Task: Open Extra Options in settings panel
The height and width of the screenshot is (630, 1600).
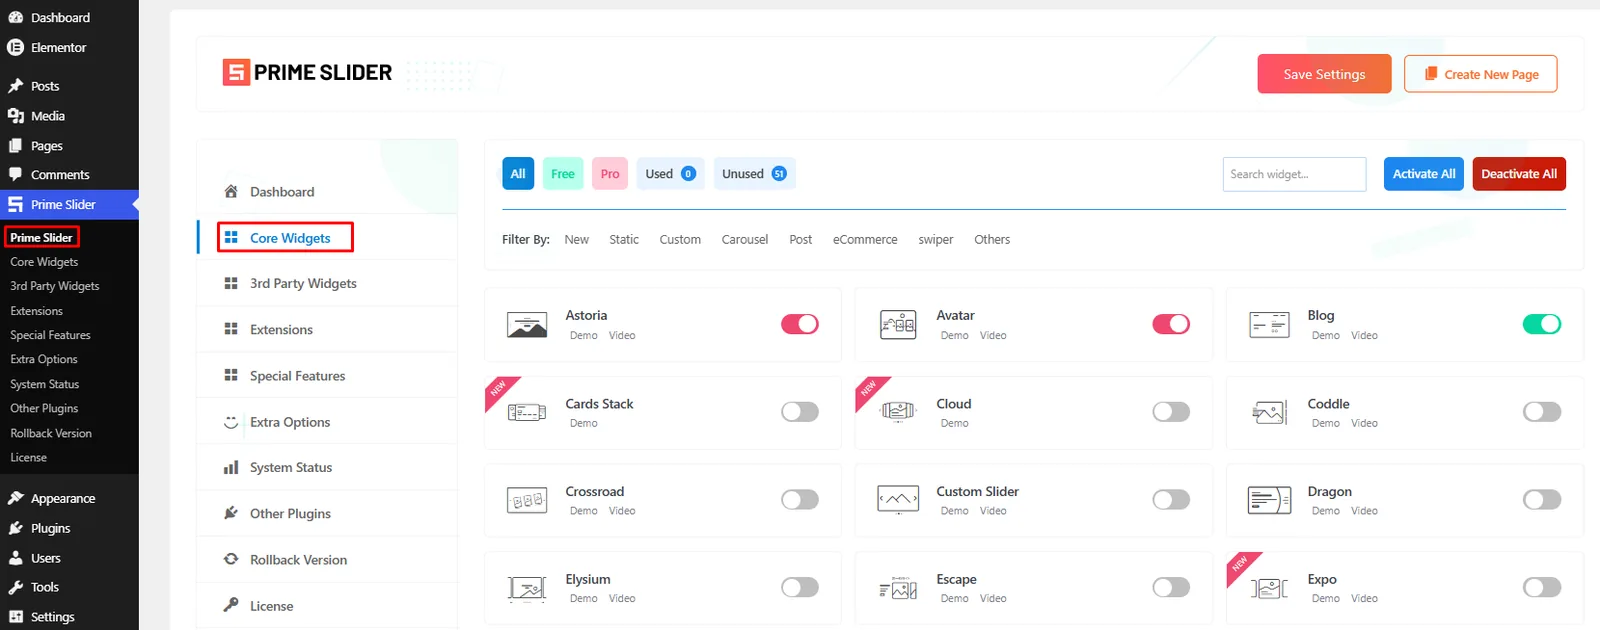Action: pyautogui.click(x=290, y=422)
